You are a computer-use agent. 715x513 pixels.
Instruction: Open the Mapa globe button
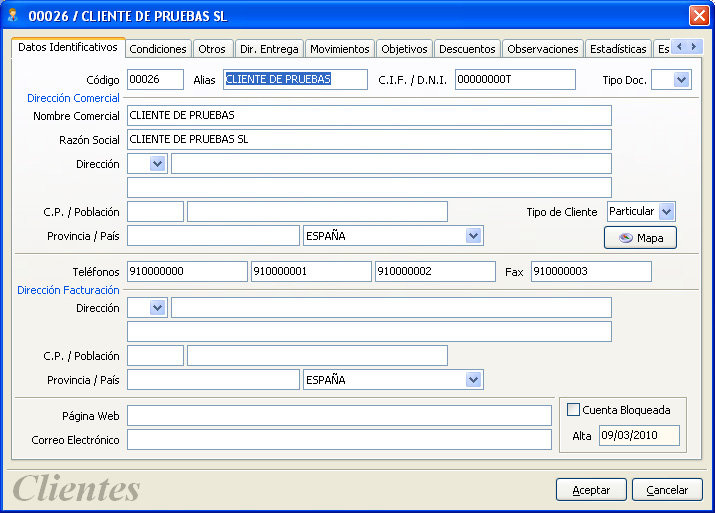[x=640, y=238]
